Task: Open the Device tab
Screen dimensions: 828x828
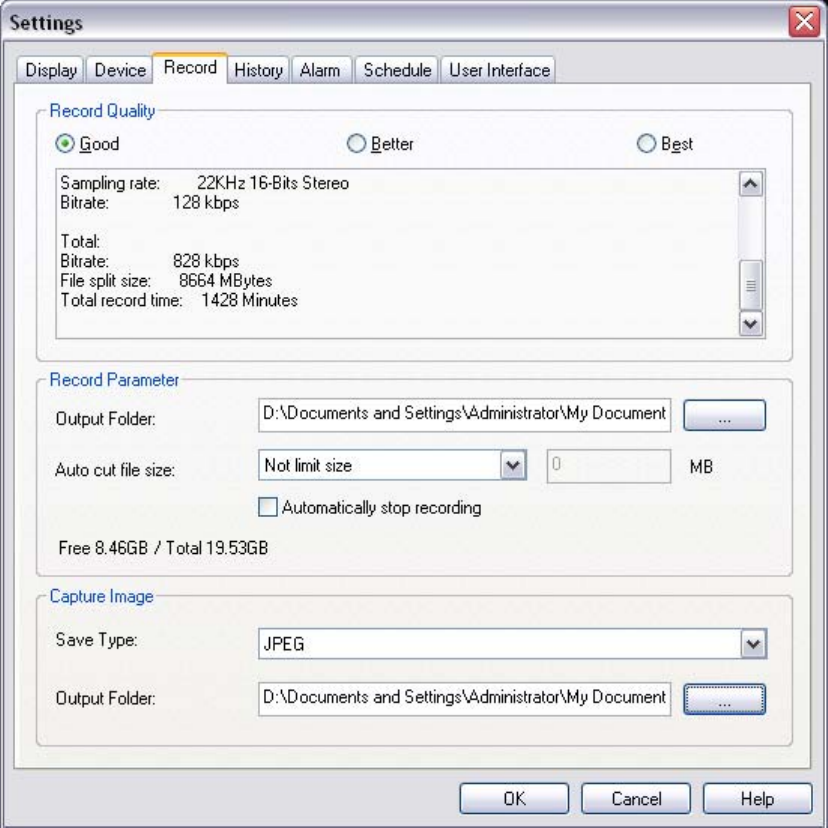Action: [120, 70]
